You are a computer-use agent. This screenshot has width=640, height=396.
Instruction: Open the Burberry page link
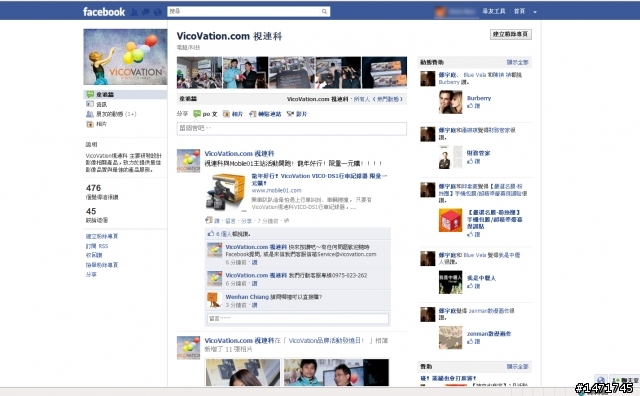(x=479, y=98)
